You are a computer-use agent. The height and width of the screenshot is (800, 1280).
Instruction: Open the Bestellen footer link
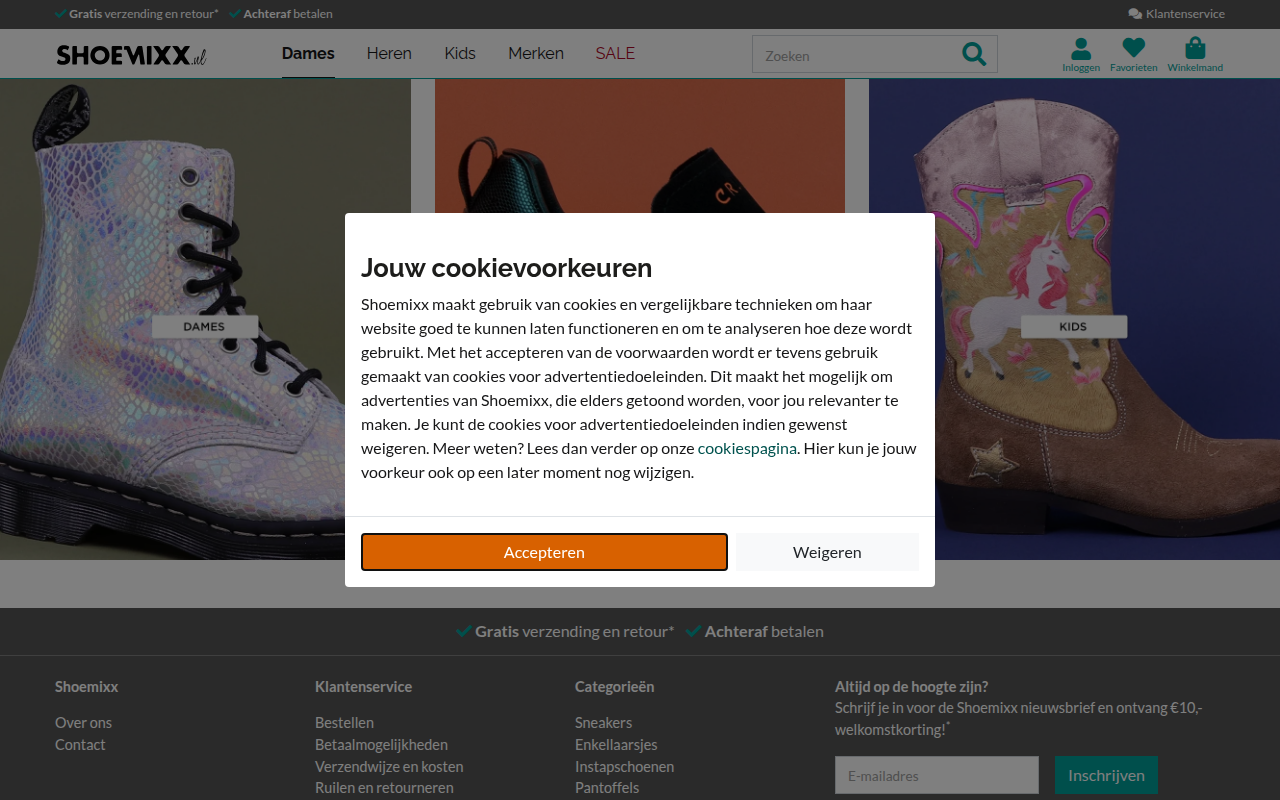click(x=344, y=722)
